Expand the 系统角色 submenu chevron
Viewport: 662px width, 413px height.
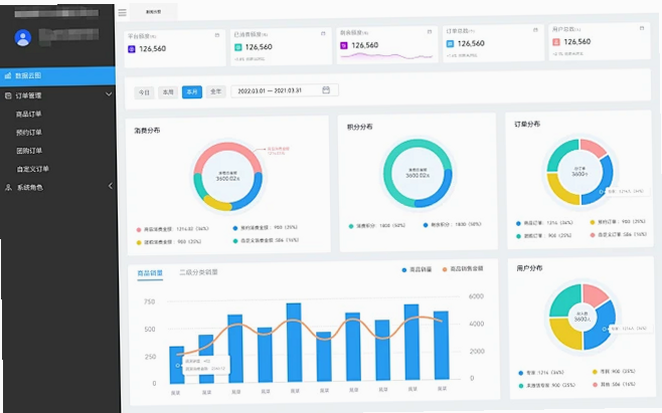(x=110, y=186)
